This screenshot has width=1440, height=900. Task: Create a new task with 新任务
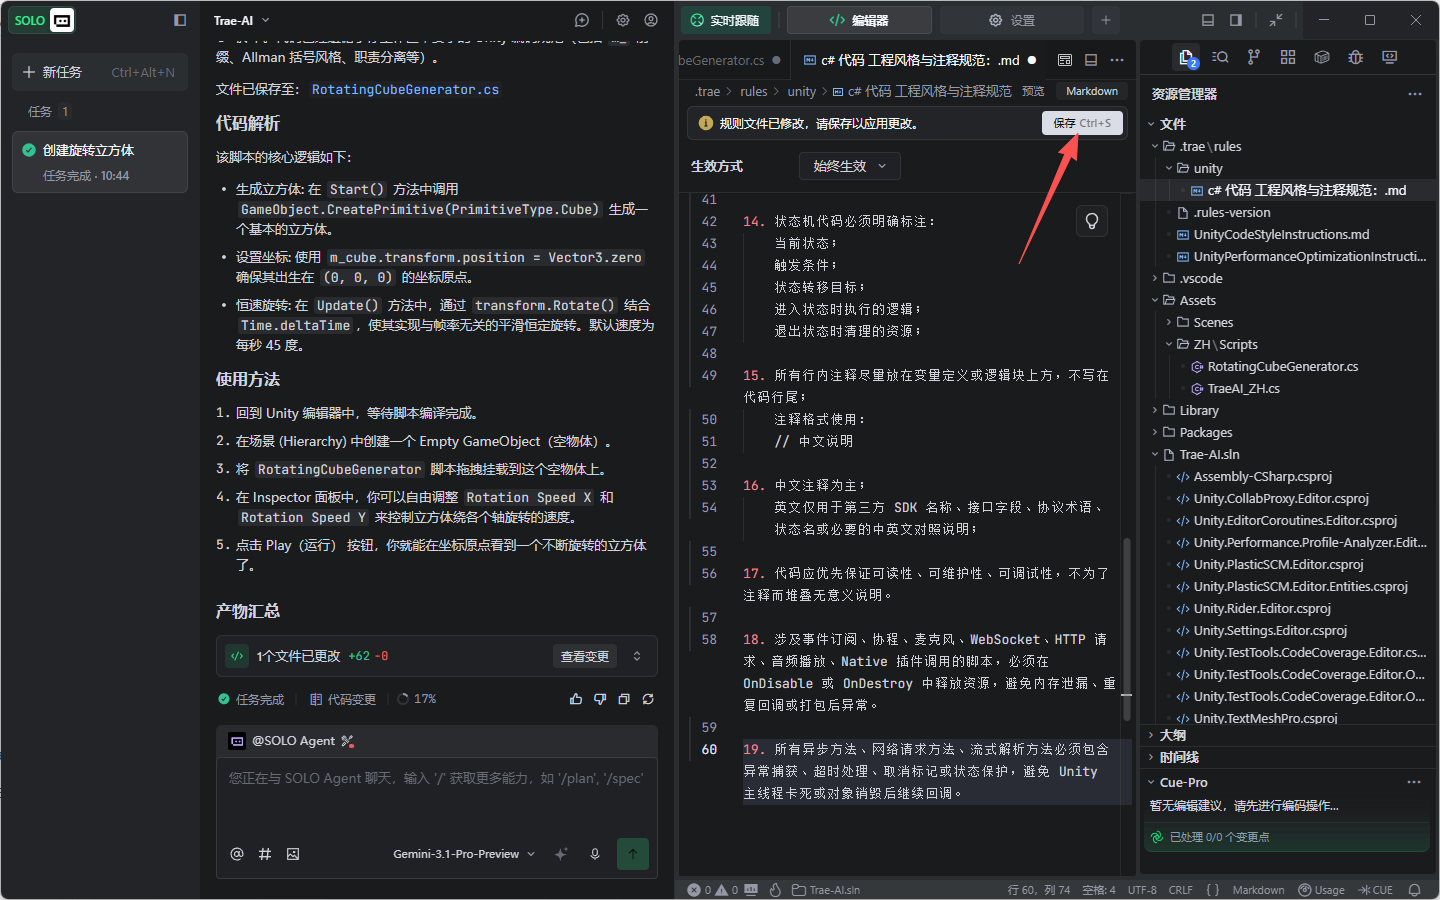99,72
